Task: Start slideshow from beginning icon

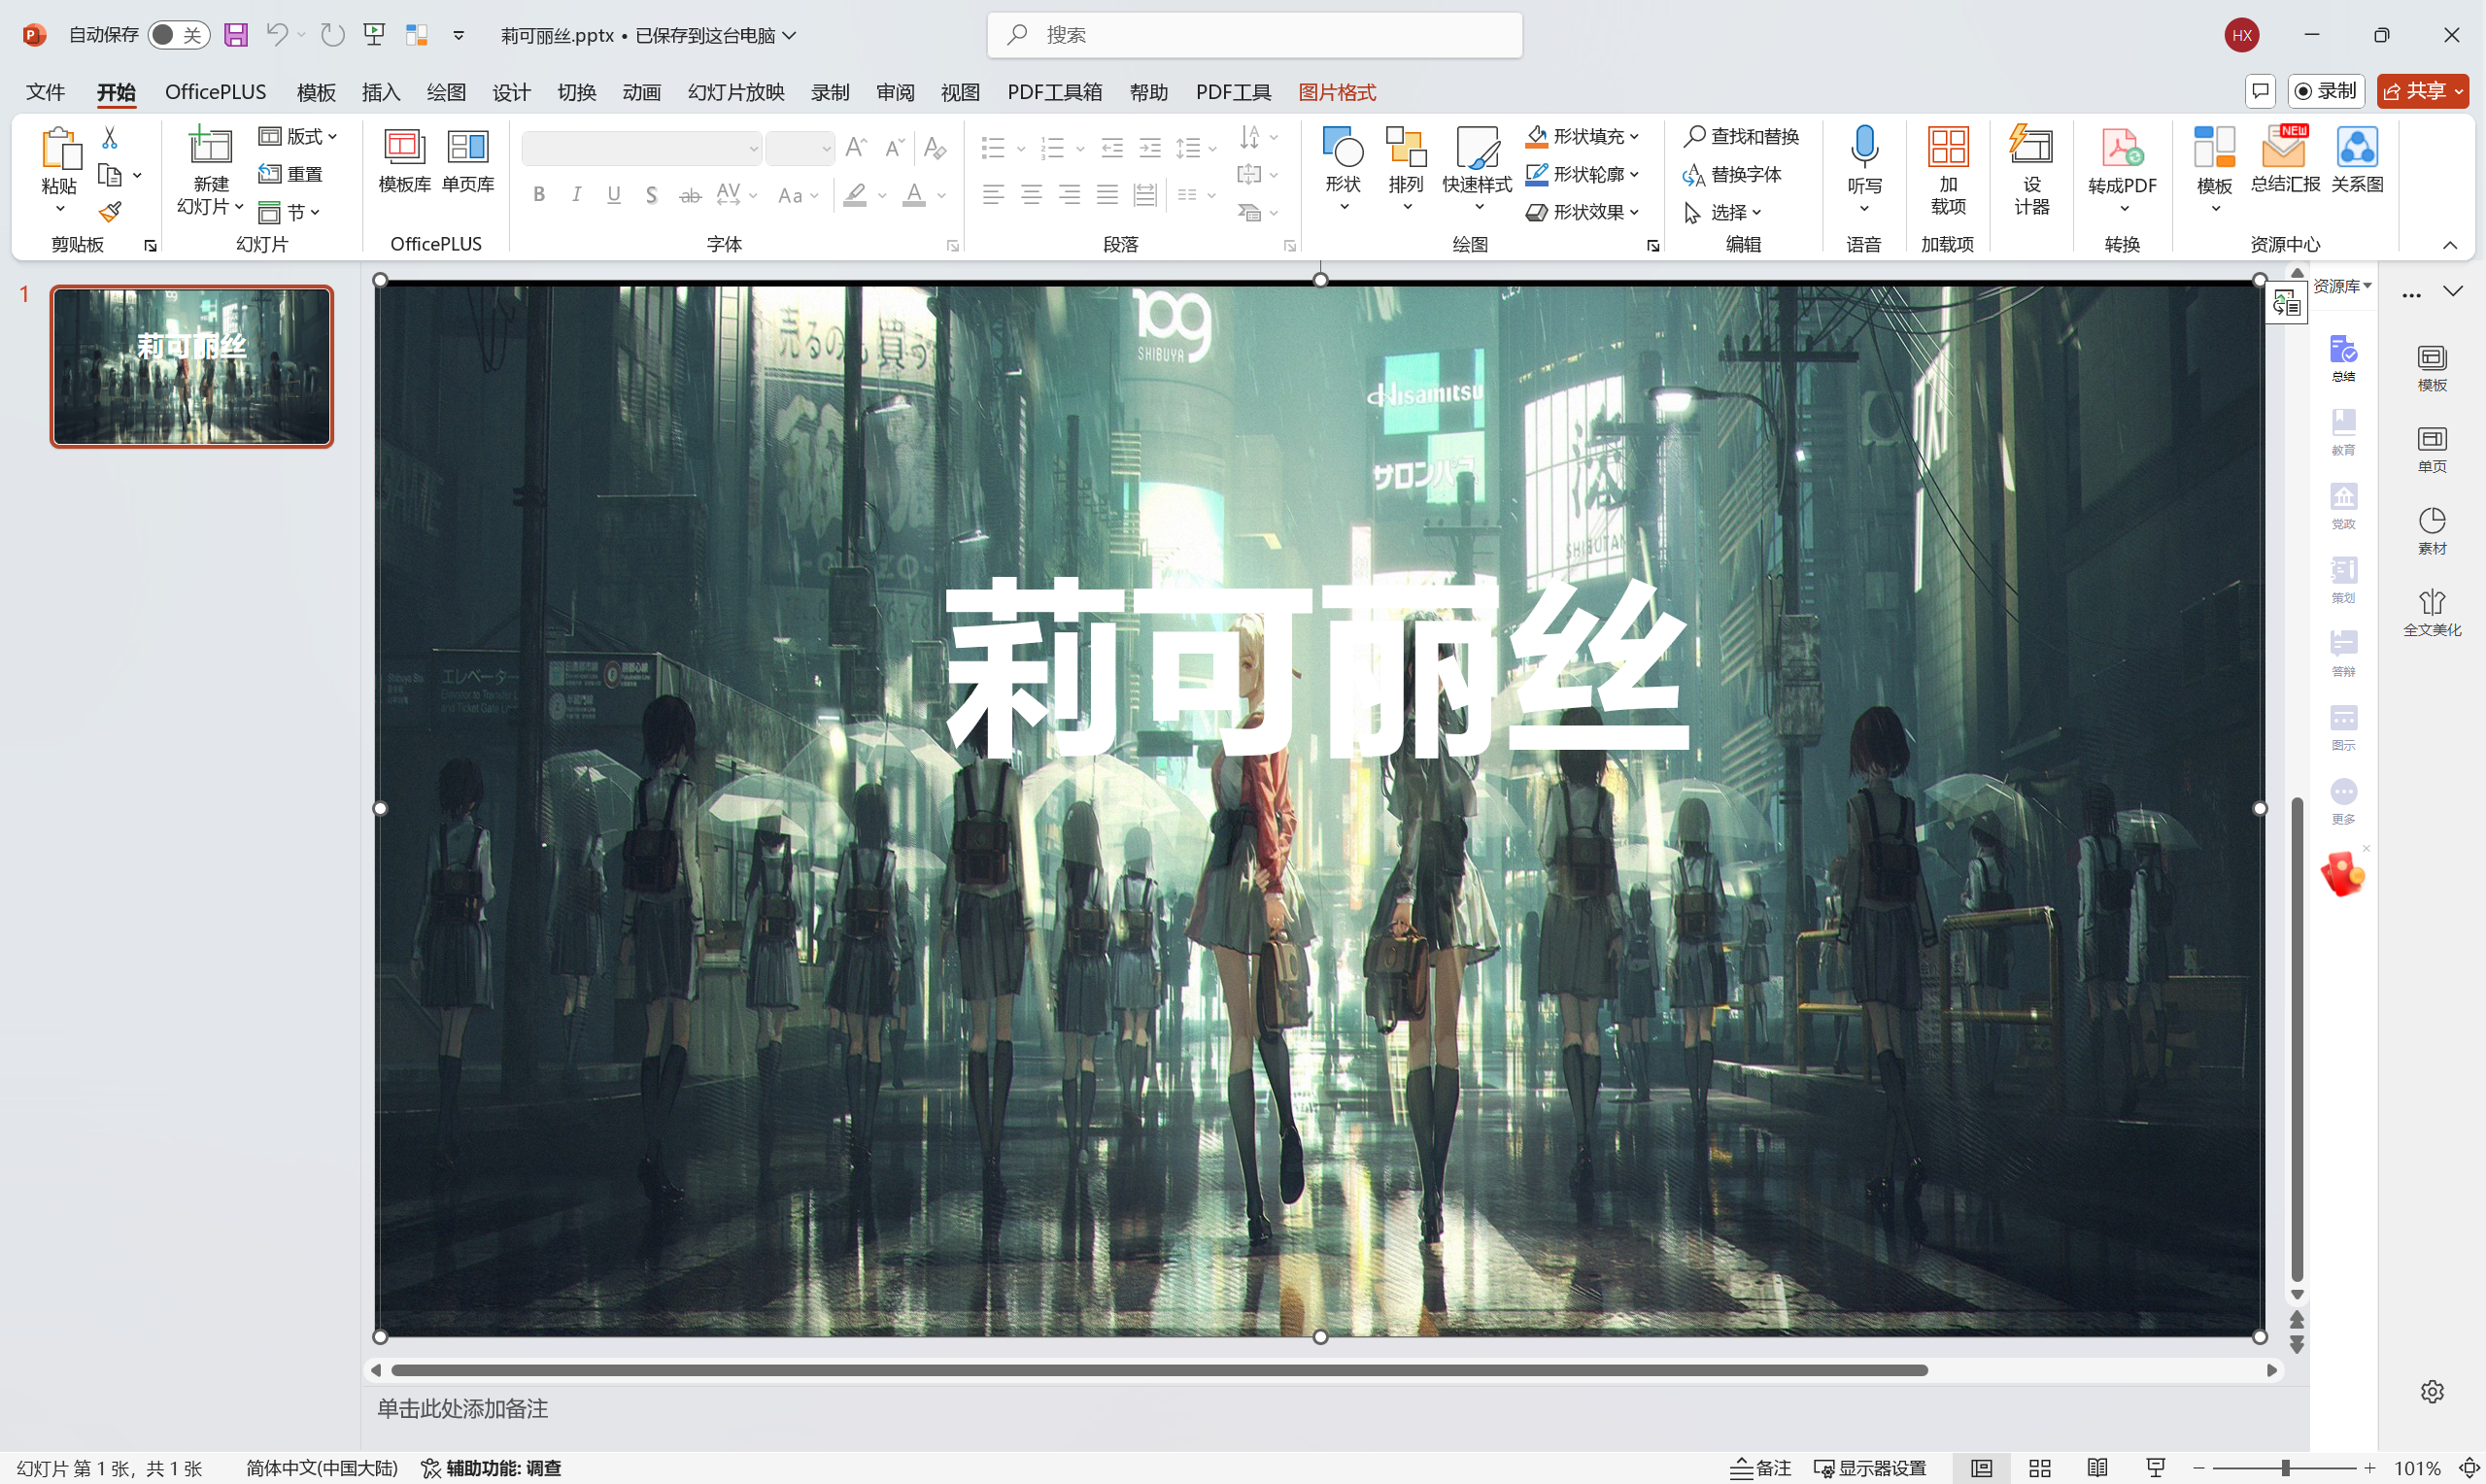Action: point(374,35)
